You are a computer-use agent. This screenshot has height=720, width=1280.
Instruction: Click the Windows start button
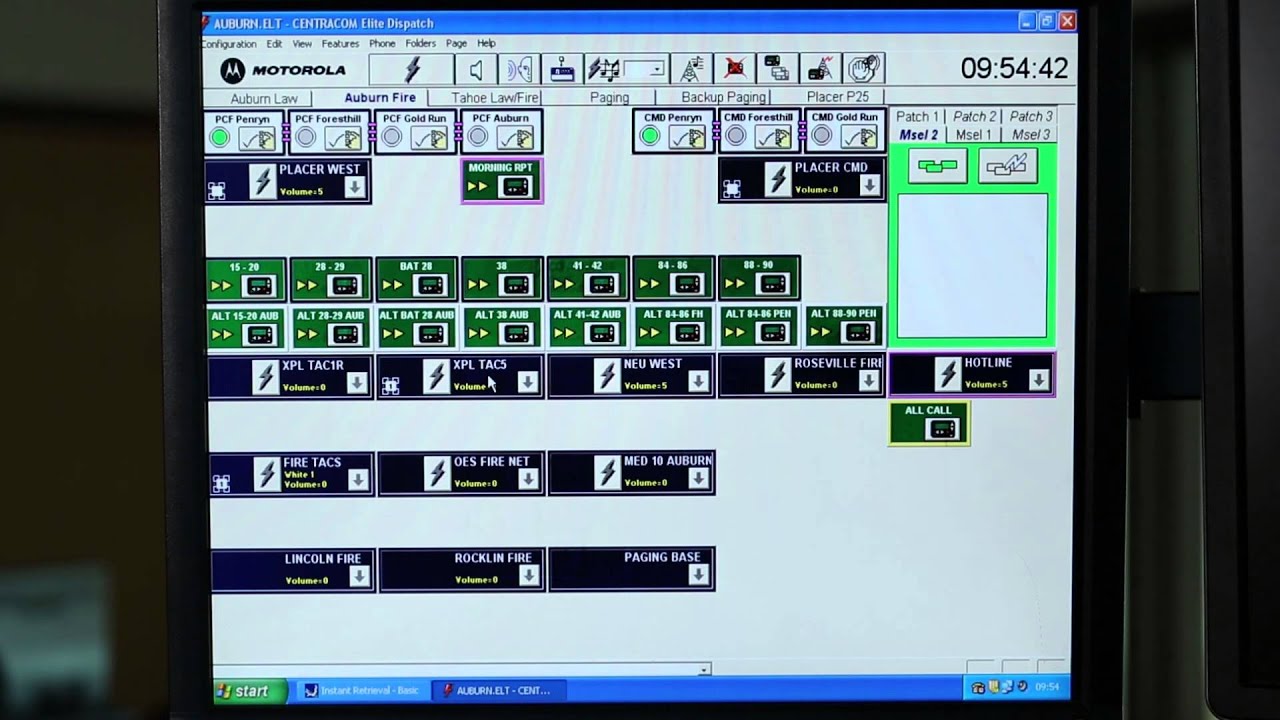(x=249, y=690)
